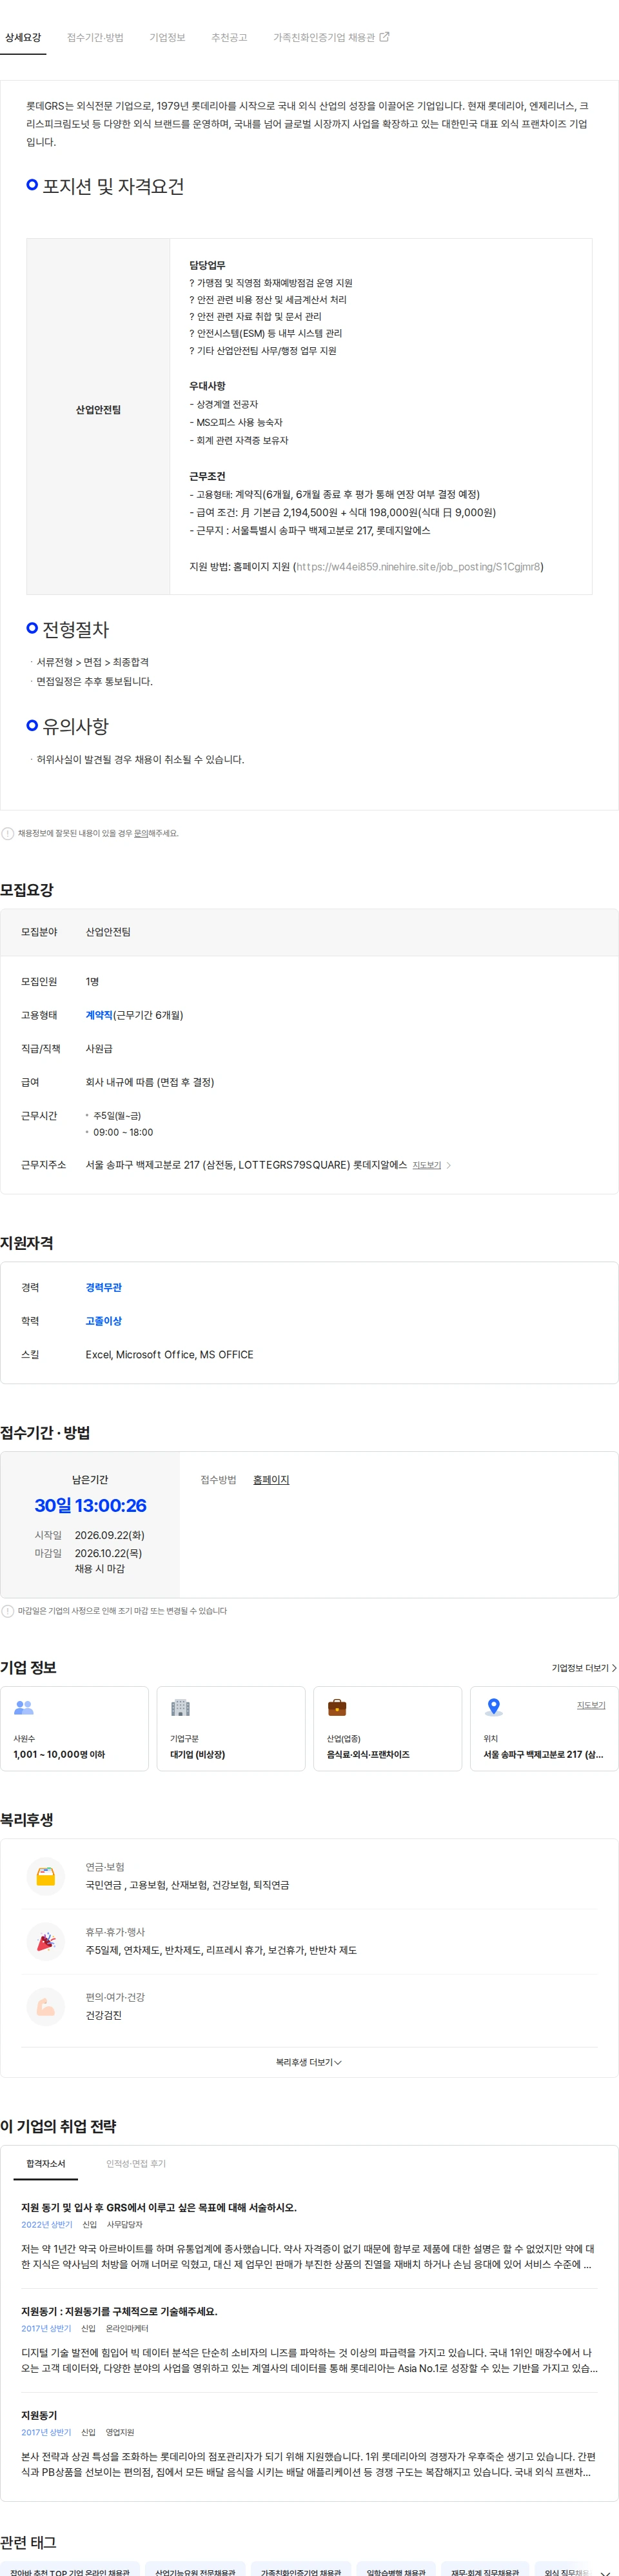Viewport: 619px width, 2576px height.
Task: Click the '건강검진' benefit text
Action: click(103, 2016)
